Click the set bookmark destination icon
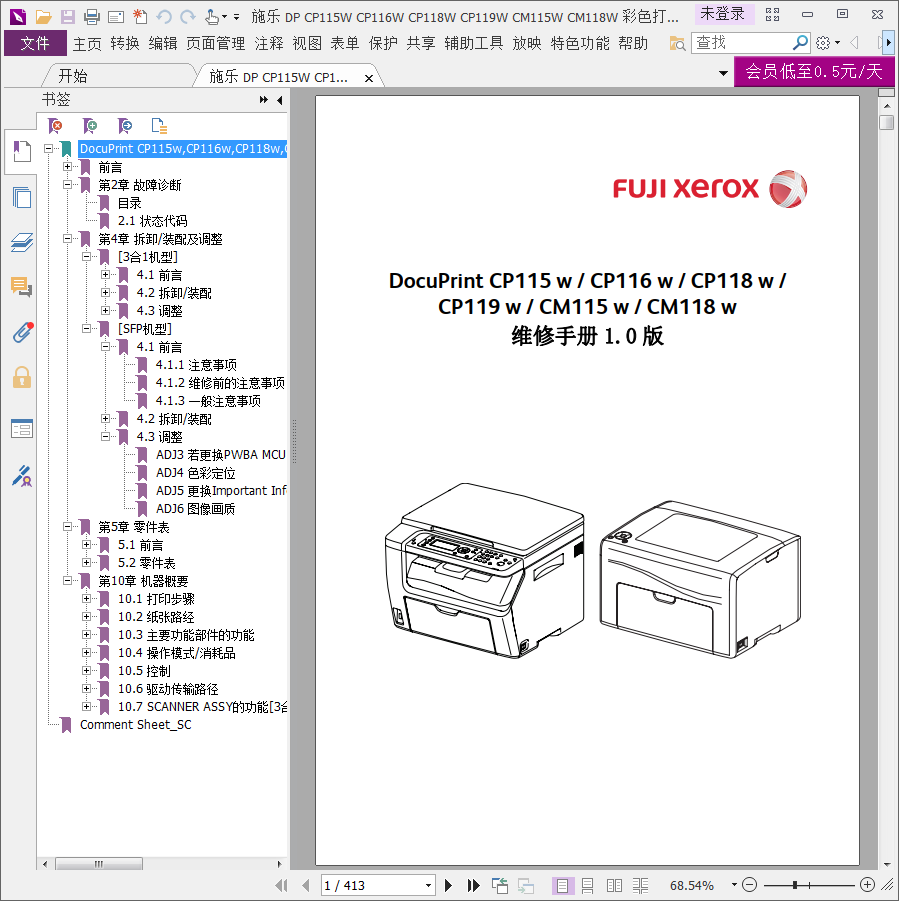The width and height of the screenshot is (899, 901). coord(125,125)
